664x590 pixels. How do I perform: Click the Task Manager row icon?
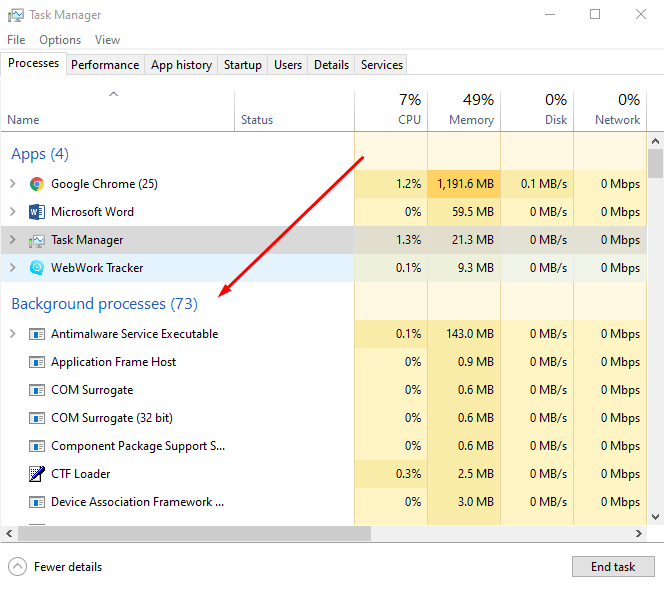(x=37, y=241)
